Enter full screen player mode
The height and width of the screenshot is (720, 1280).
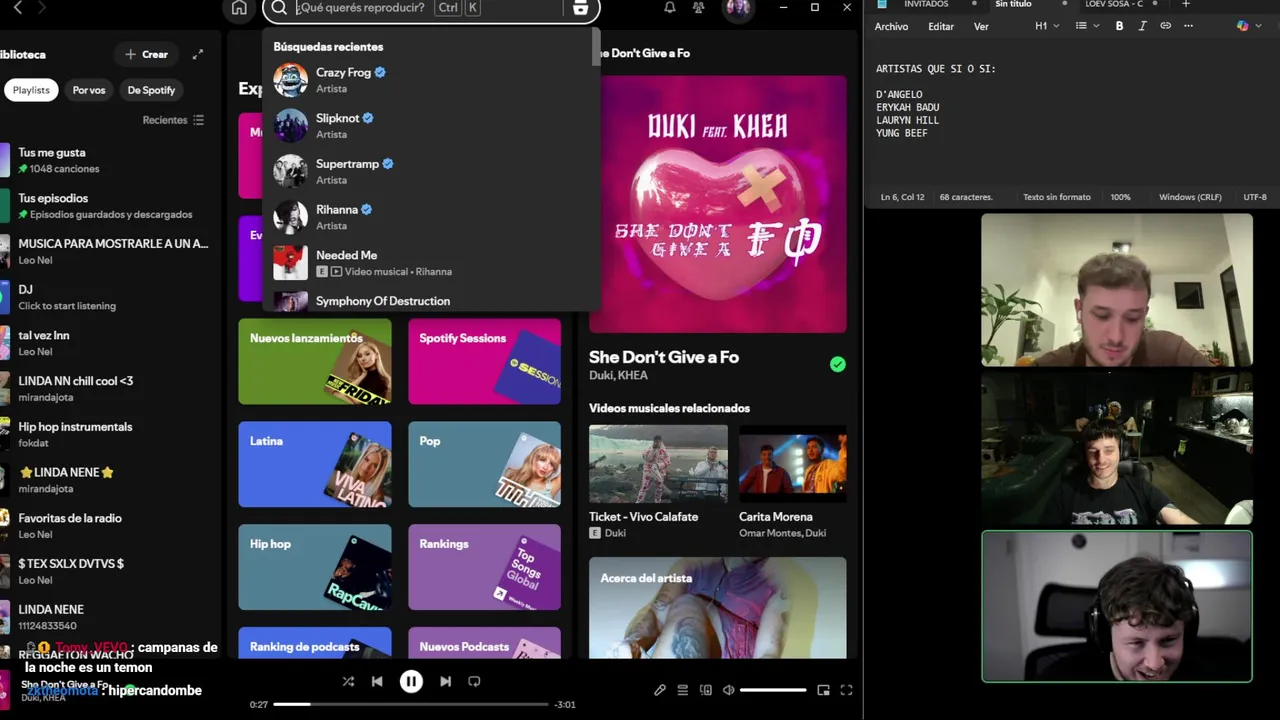[x=847, y=690]
